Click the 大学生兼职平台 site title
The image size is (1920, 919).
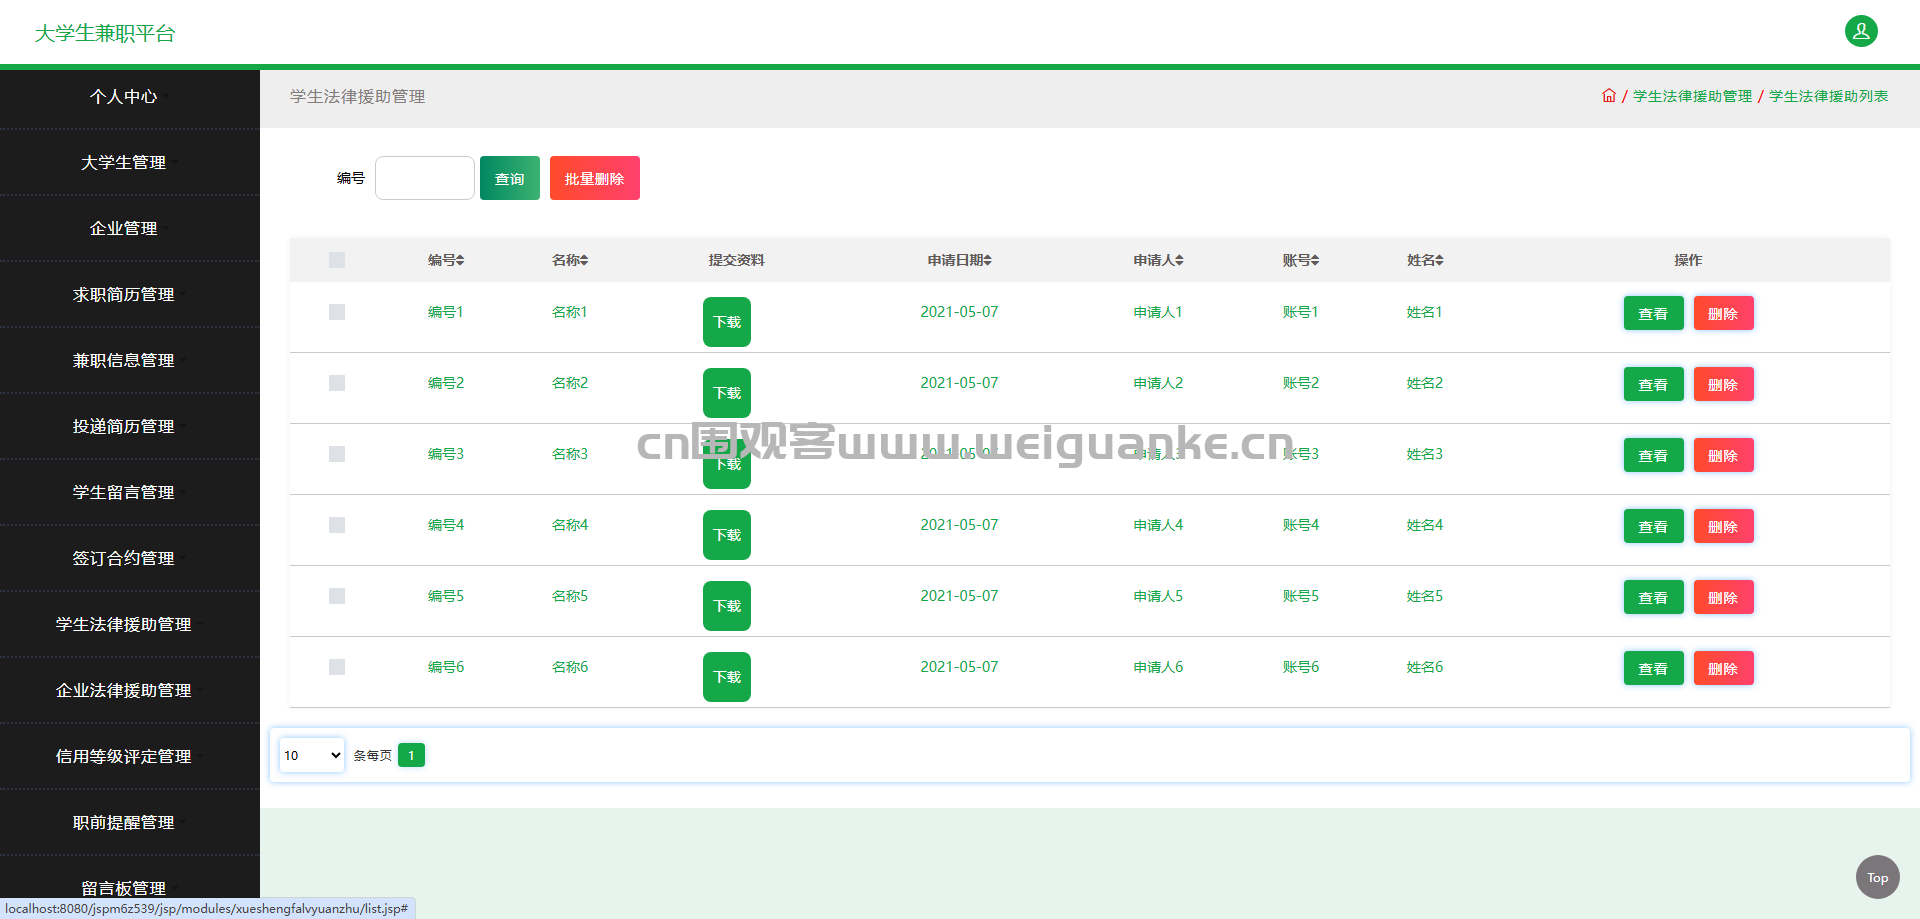point(105,33)
